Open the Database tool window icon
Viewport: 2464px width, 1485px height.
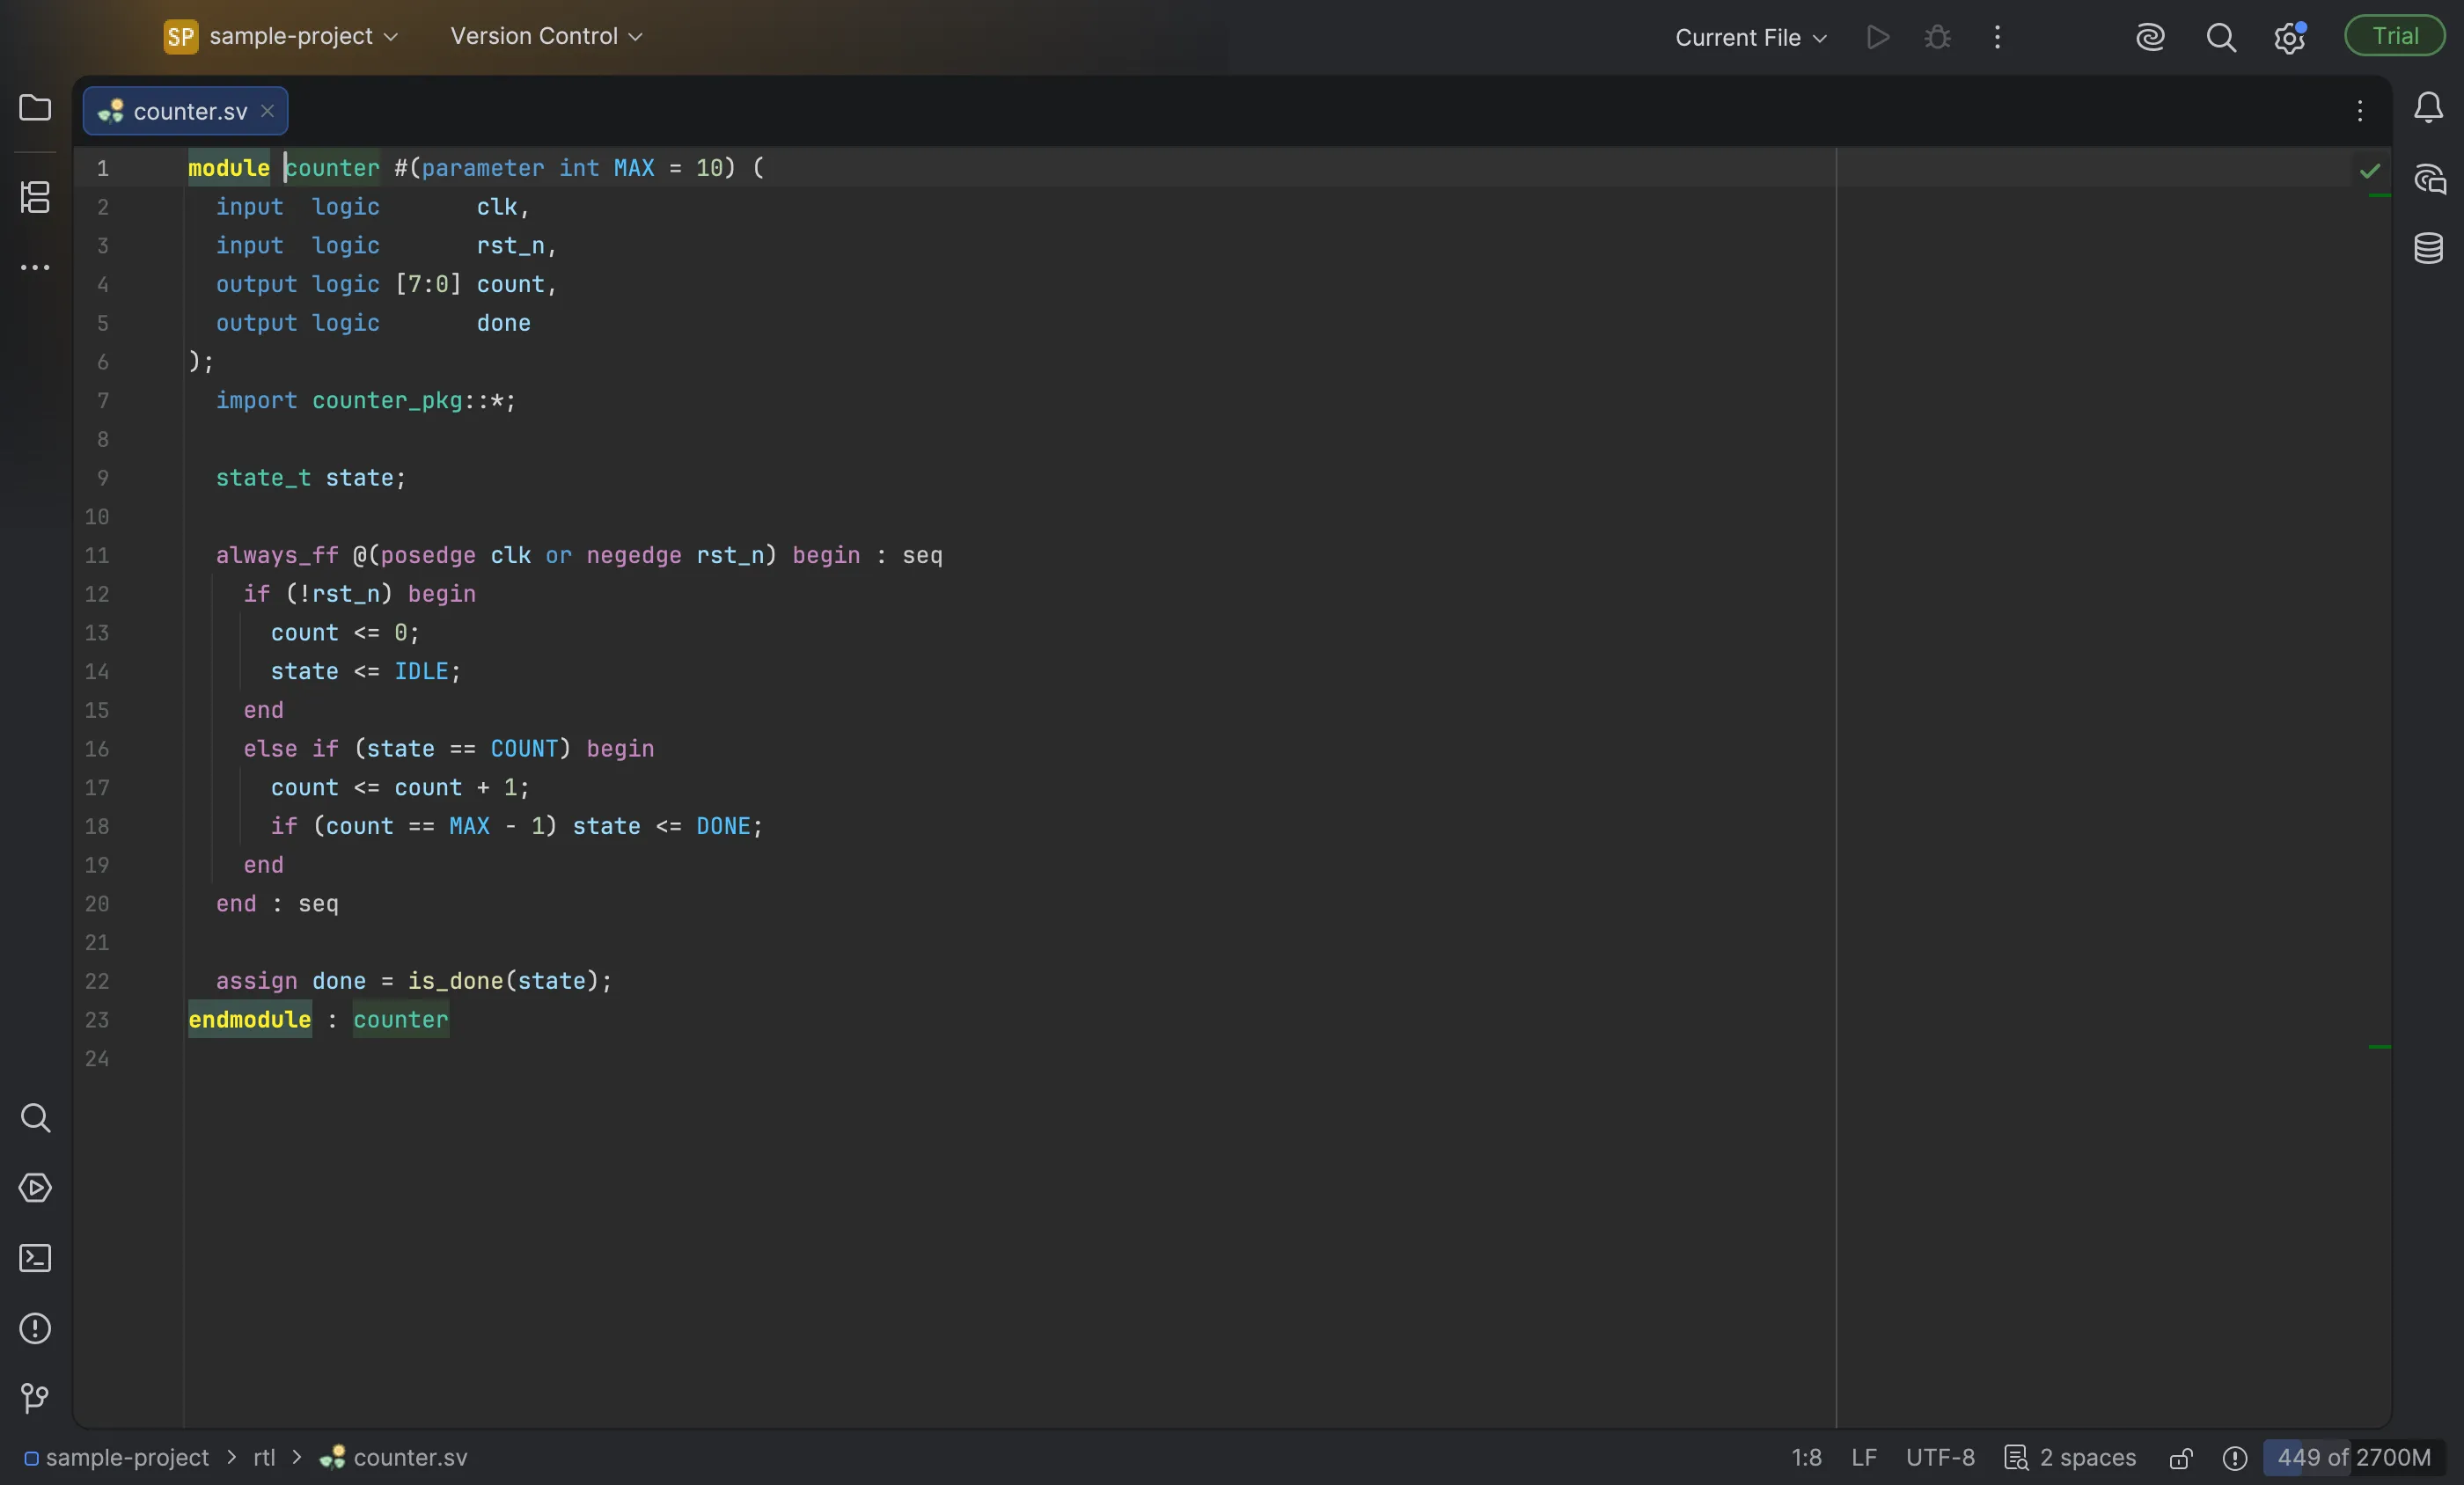point(2428,248)
